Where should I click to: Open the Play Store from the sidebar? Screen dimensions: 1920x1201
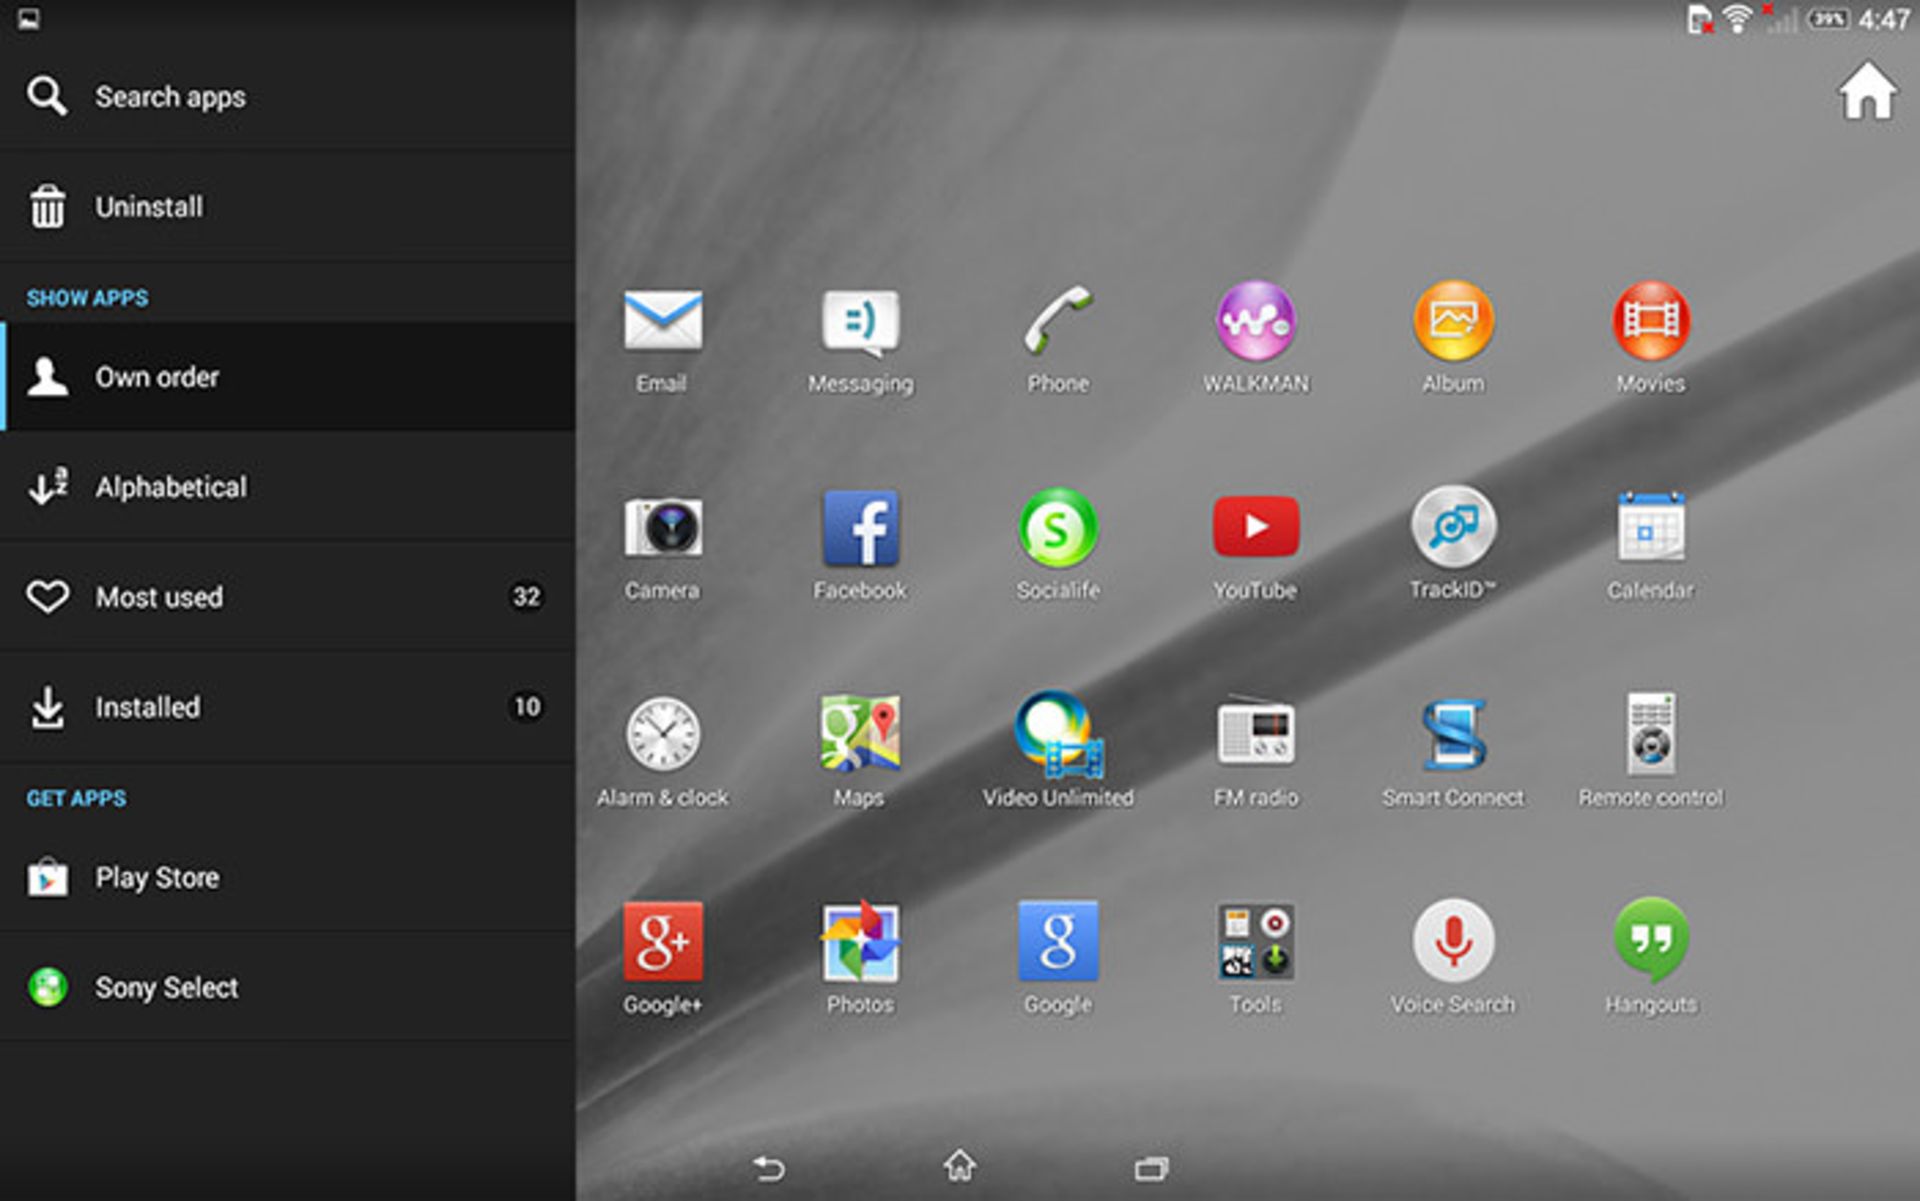[157, 877]
